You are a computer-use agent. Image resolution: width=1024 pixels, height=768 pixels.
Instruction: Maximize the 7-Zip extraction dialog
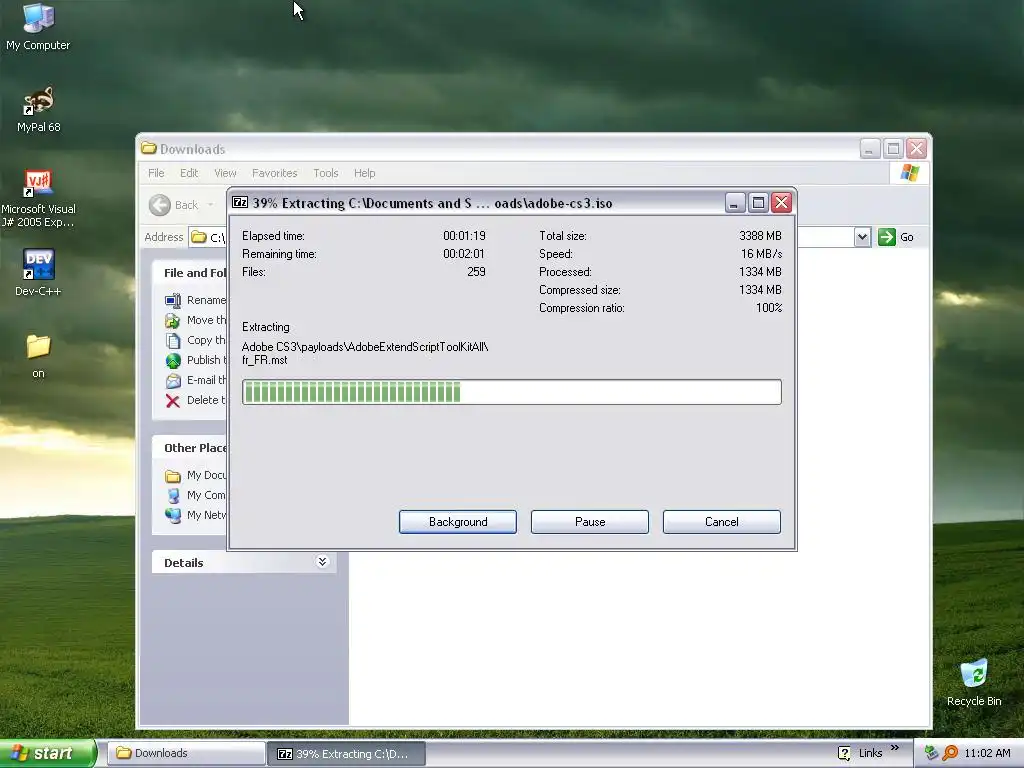coord(758,203)
